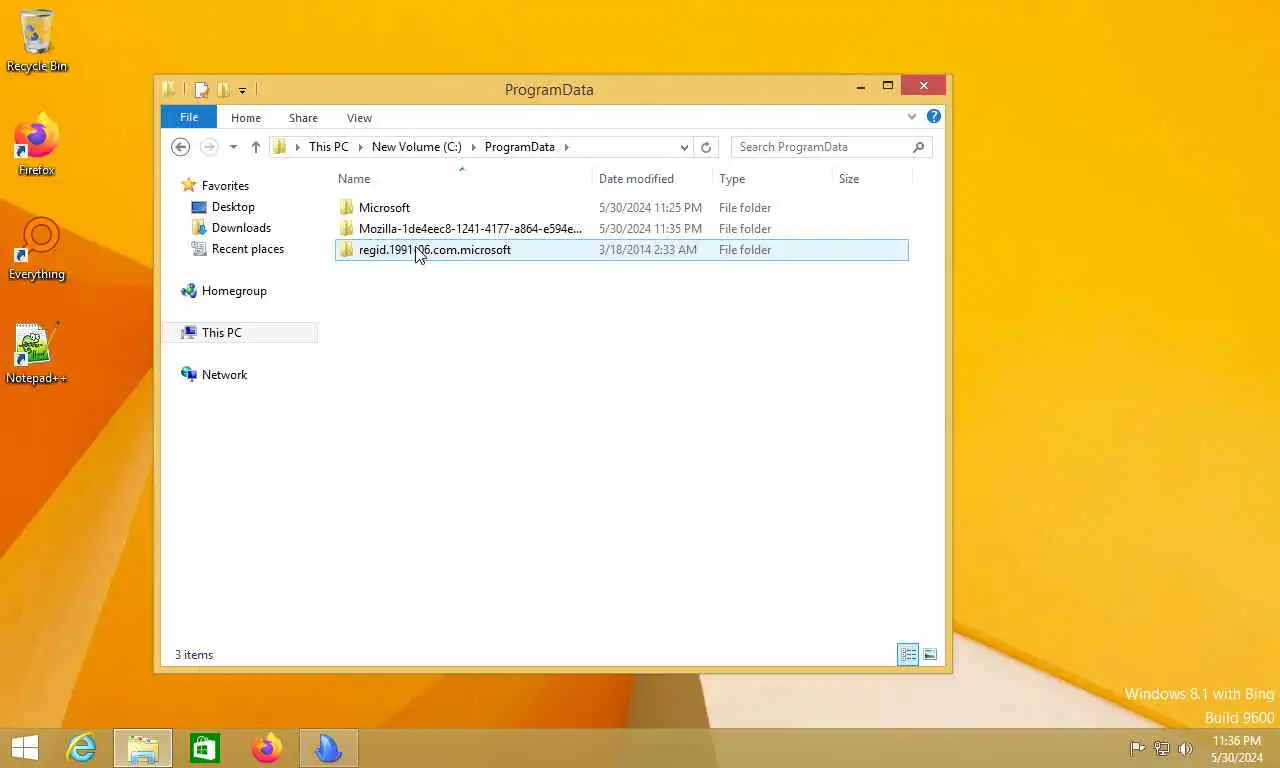Refresh the ProgramData folder view
The height and width of the screenshot is (768, 1280).
tap(706, 147)
